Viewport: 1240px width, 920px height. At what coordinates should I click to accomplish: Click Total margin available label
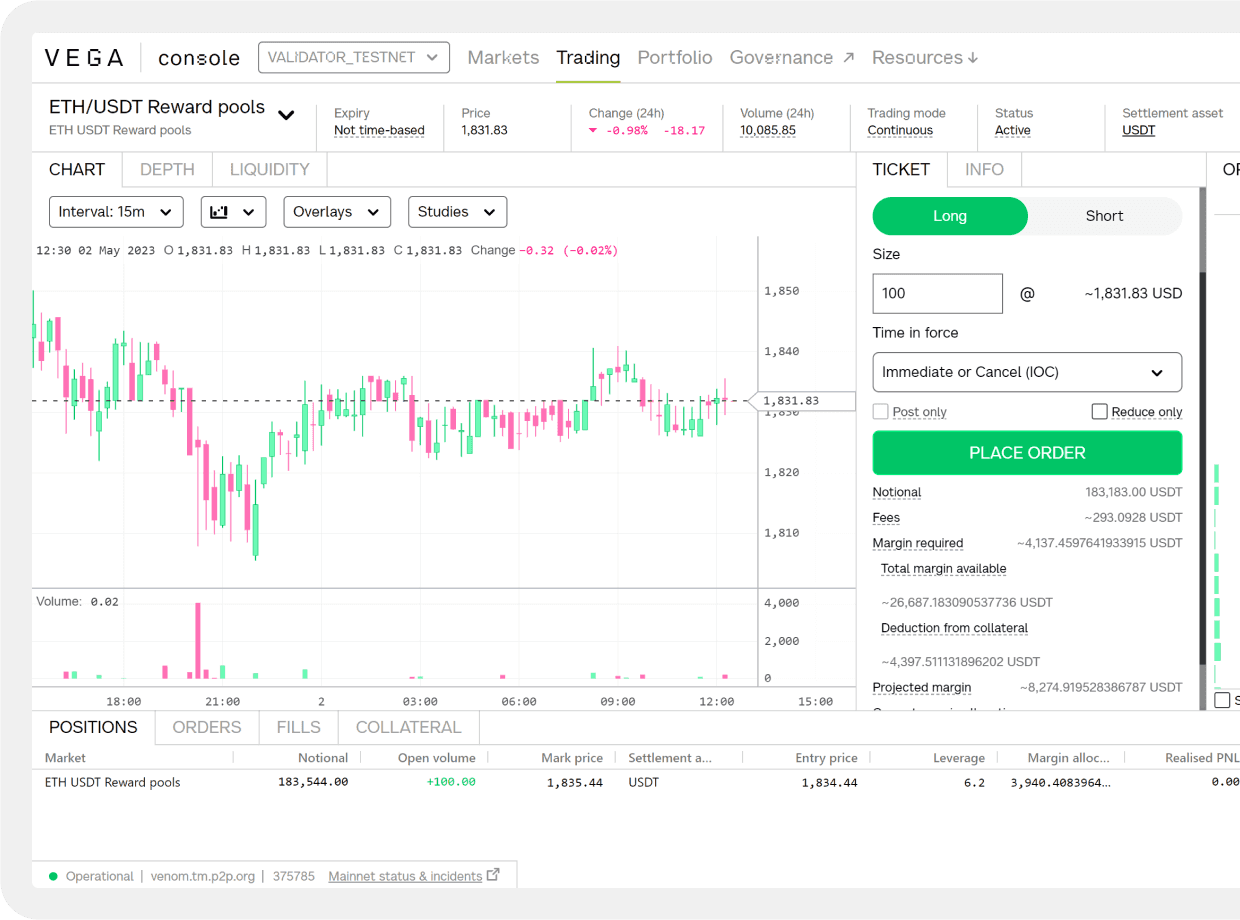[x=943, y=569]
